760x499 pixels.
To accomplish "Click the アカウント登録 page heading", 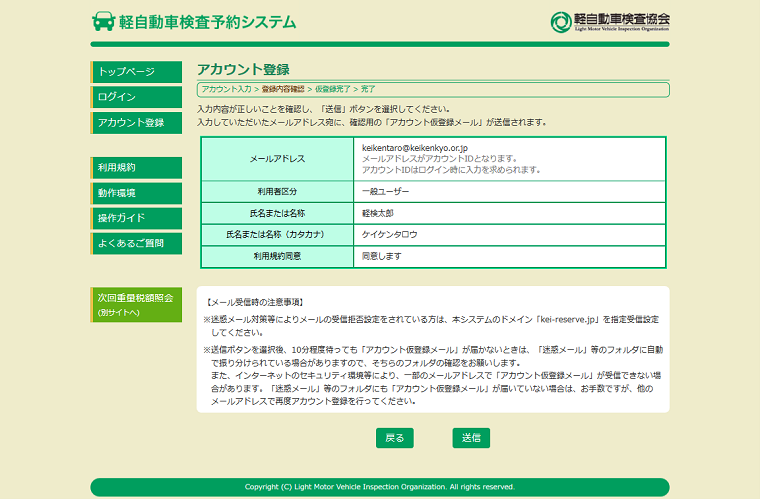I will (243, 69).
